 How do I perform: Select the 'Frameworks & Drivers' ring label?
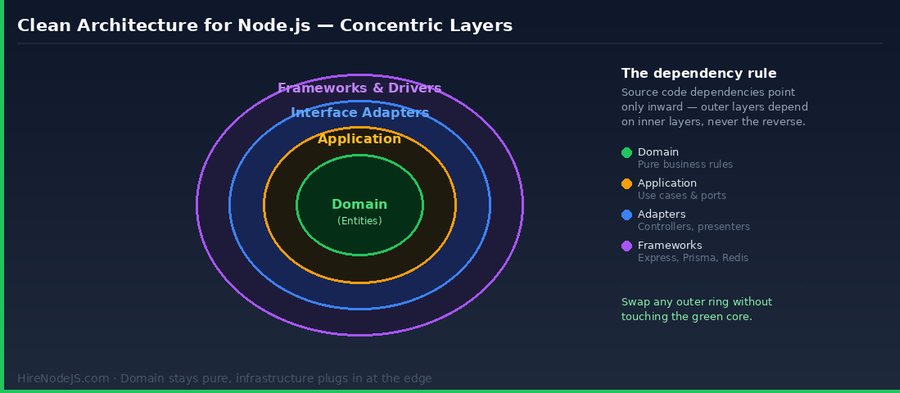[359, 88]
